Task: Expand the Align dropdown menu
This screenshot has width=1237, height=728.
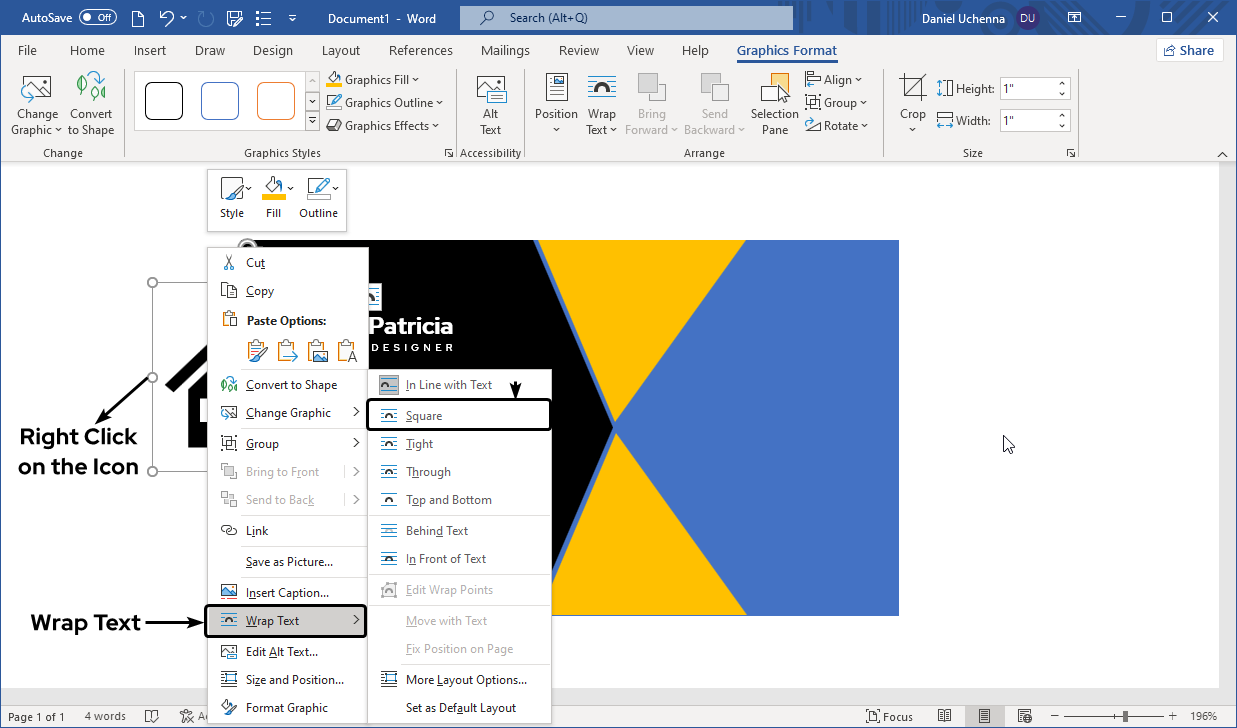Action: click(x=836, y=80)
